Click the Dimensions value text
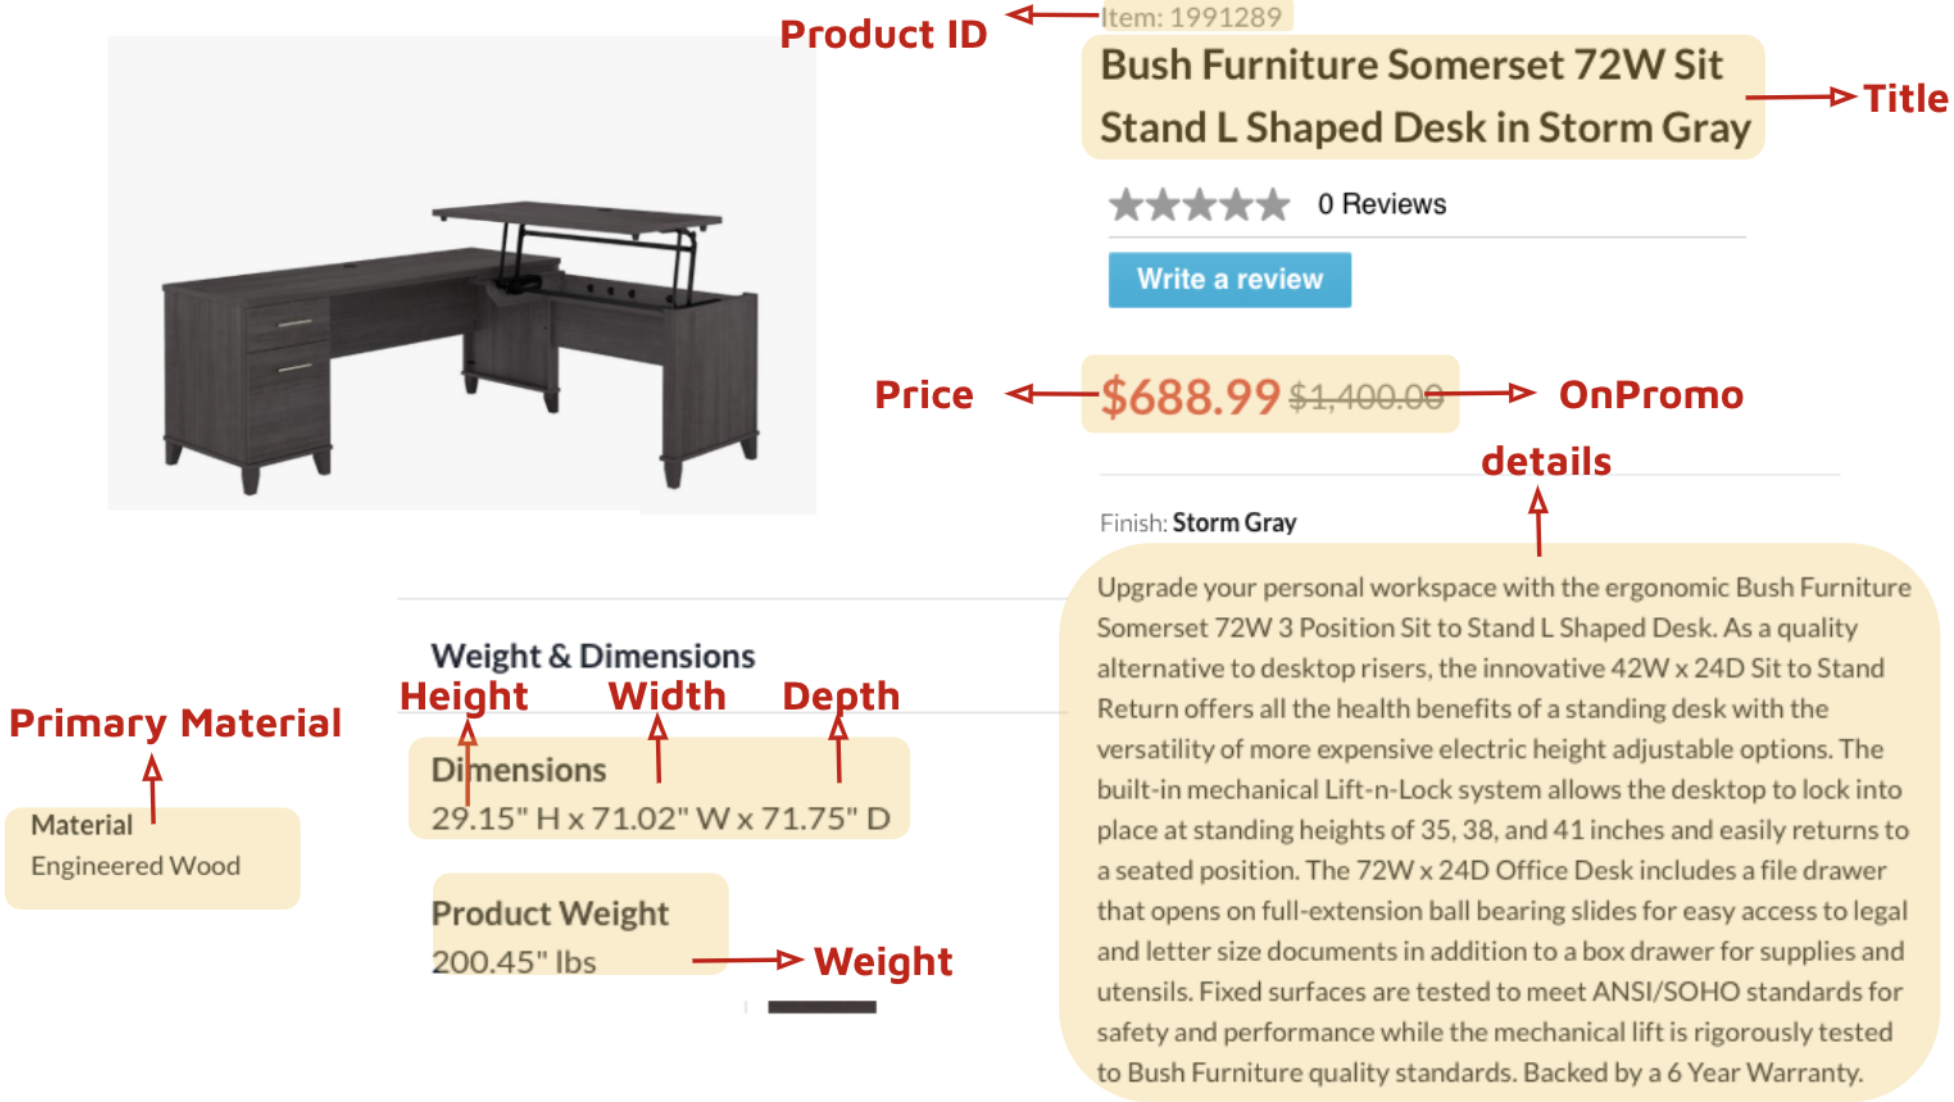 tap(661, 818)
